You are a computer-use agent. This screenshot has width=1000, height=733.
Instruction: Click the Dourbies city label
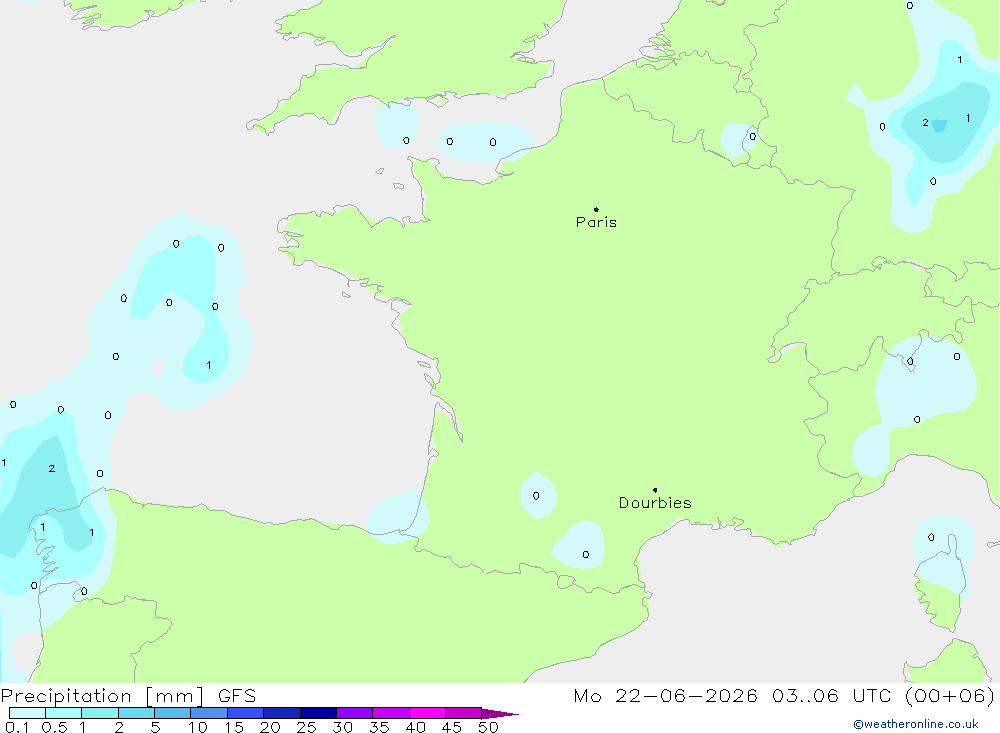[655, 503]
